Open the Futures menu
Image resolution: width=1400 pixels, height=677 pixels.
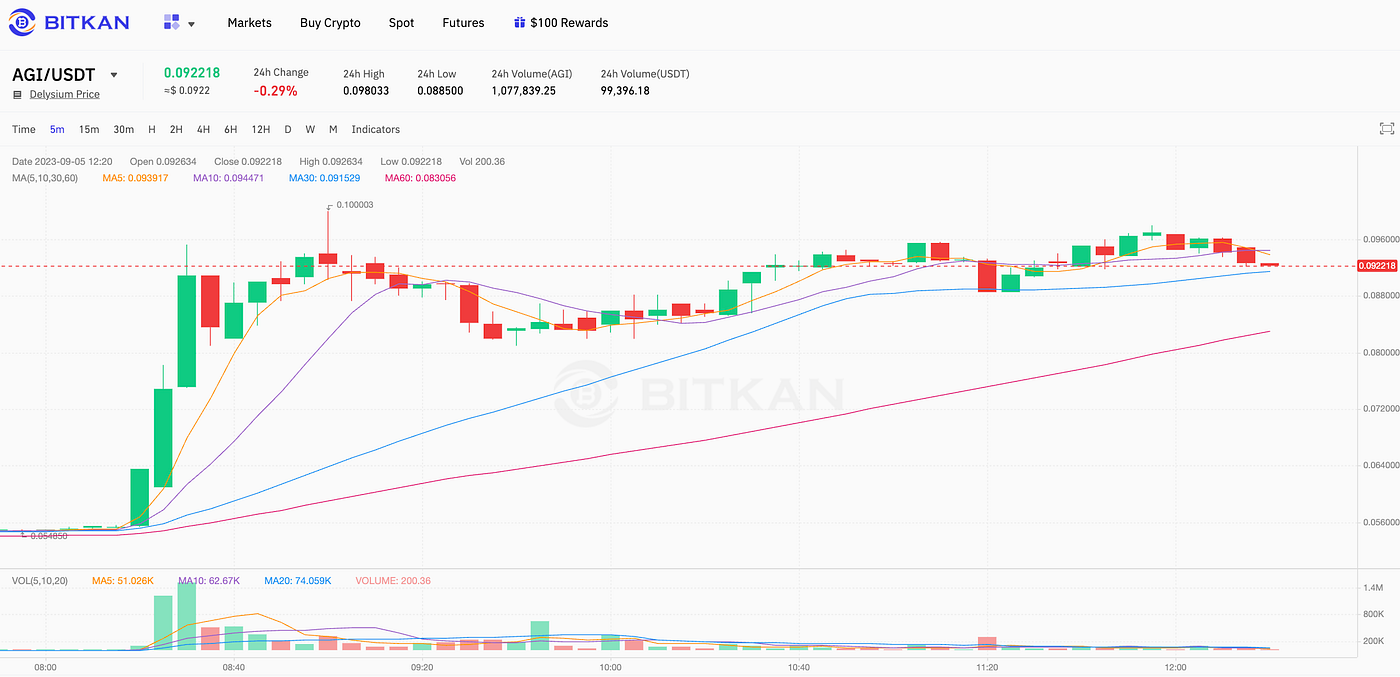(463, 22)
